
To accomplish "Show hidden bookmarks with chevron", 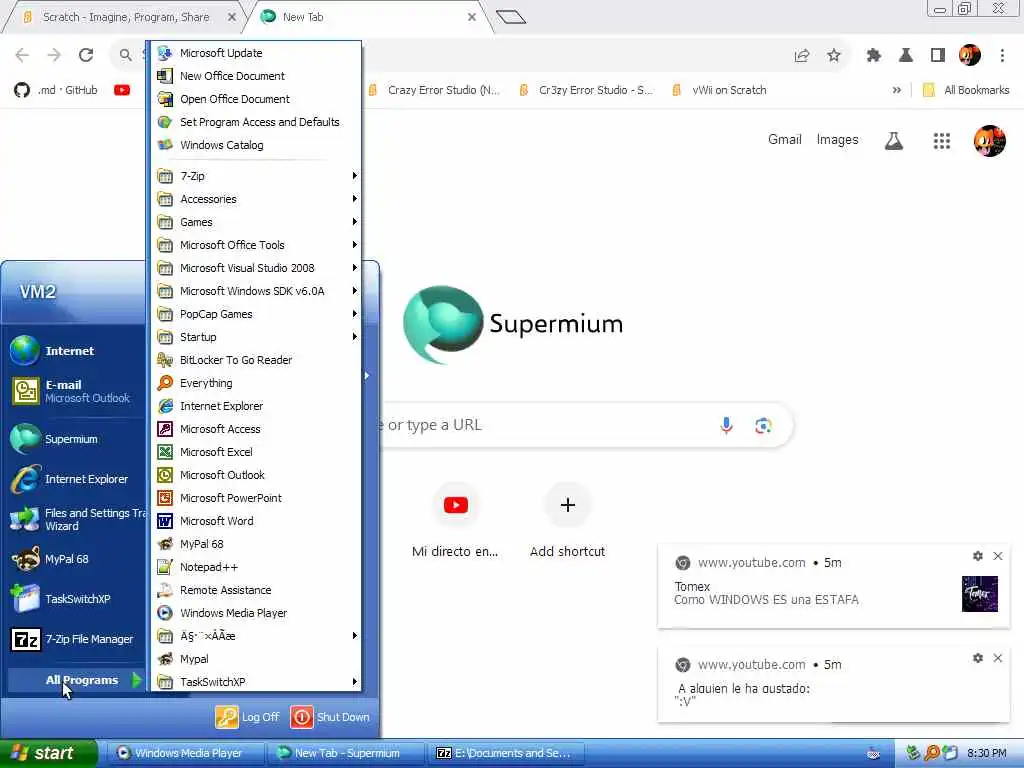I will tap(897, 90).
